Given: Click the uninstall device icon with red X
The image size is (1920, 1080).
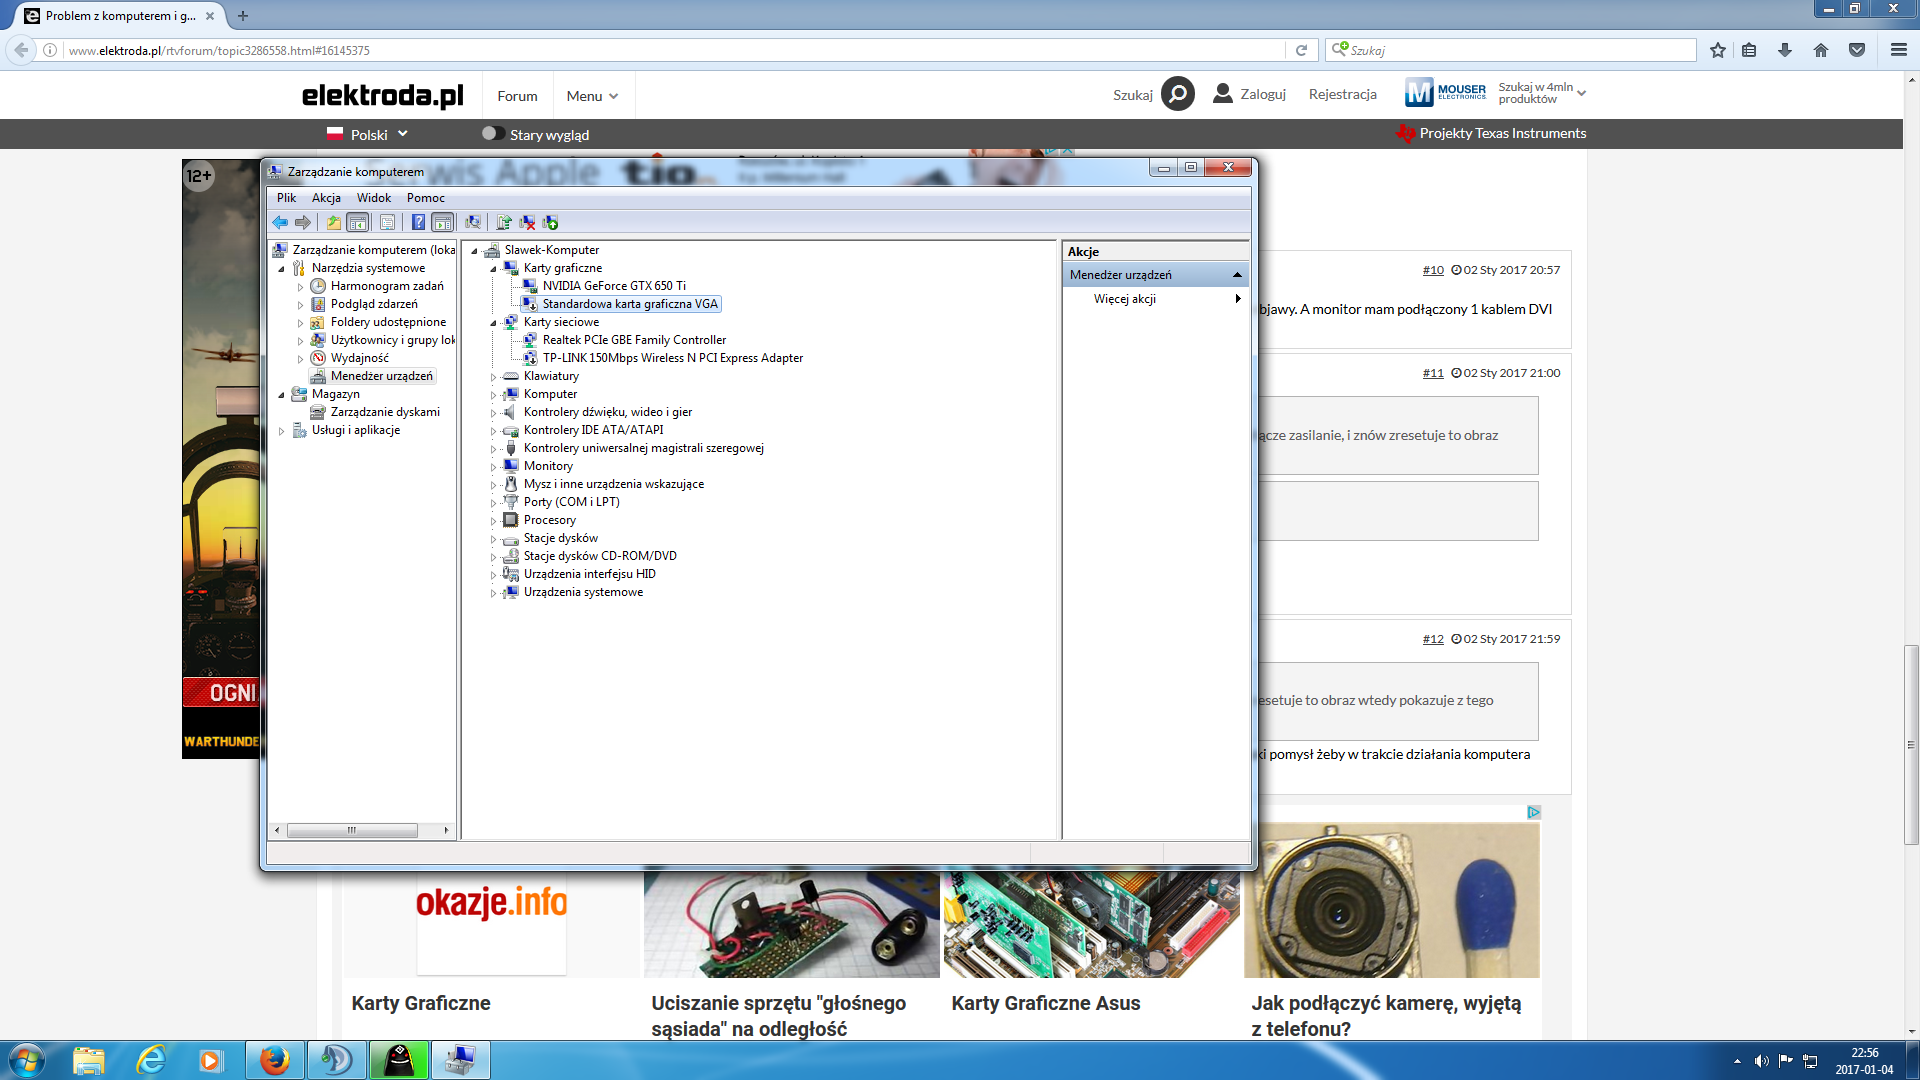Looking at the screenshot, I should (527, 222).
